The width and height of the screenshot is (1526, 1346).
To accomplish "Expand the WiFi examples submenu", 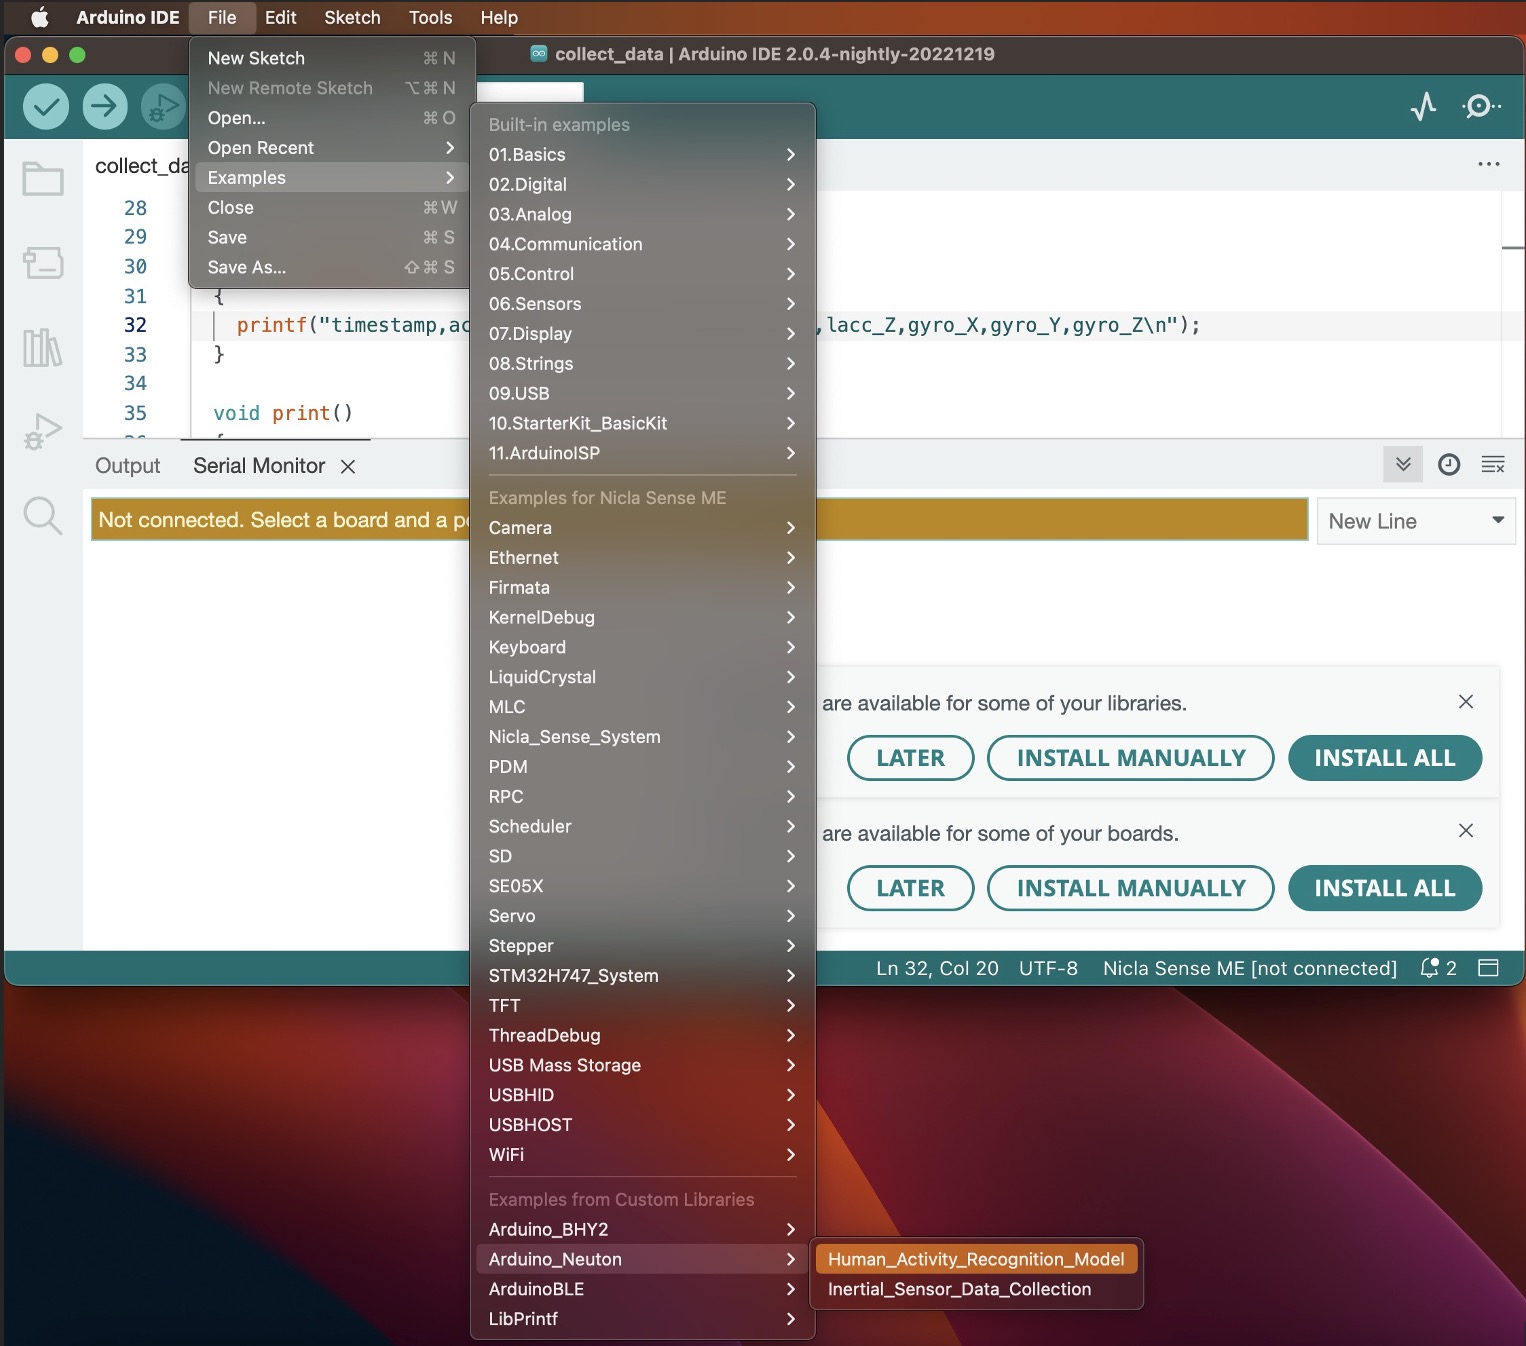I will (642, 1155).
